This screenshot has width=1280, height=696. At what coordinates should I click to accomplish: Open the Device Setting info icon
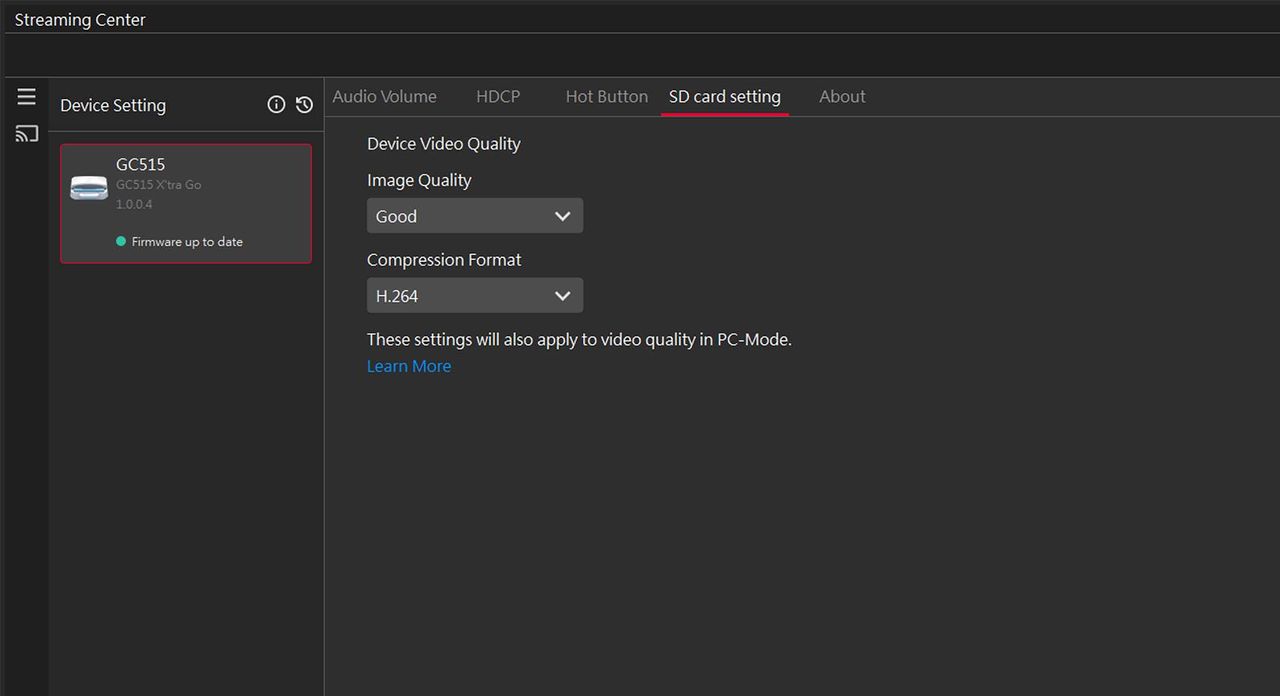pyautogui.click(x=276, y=105)
